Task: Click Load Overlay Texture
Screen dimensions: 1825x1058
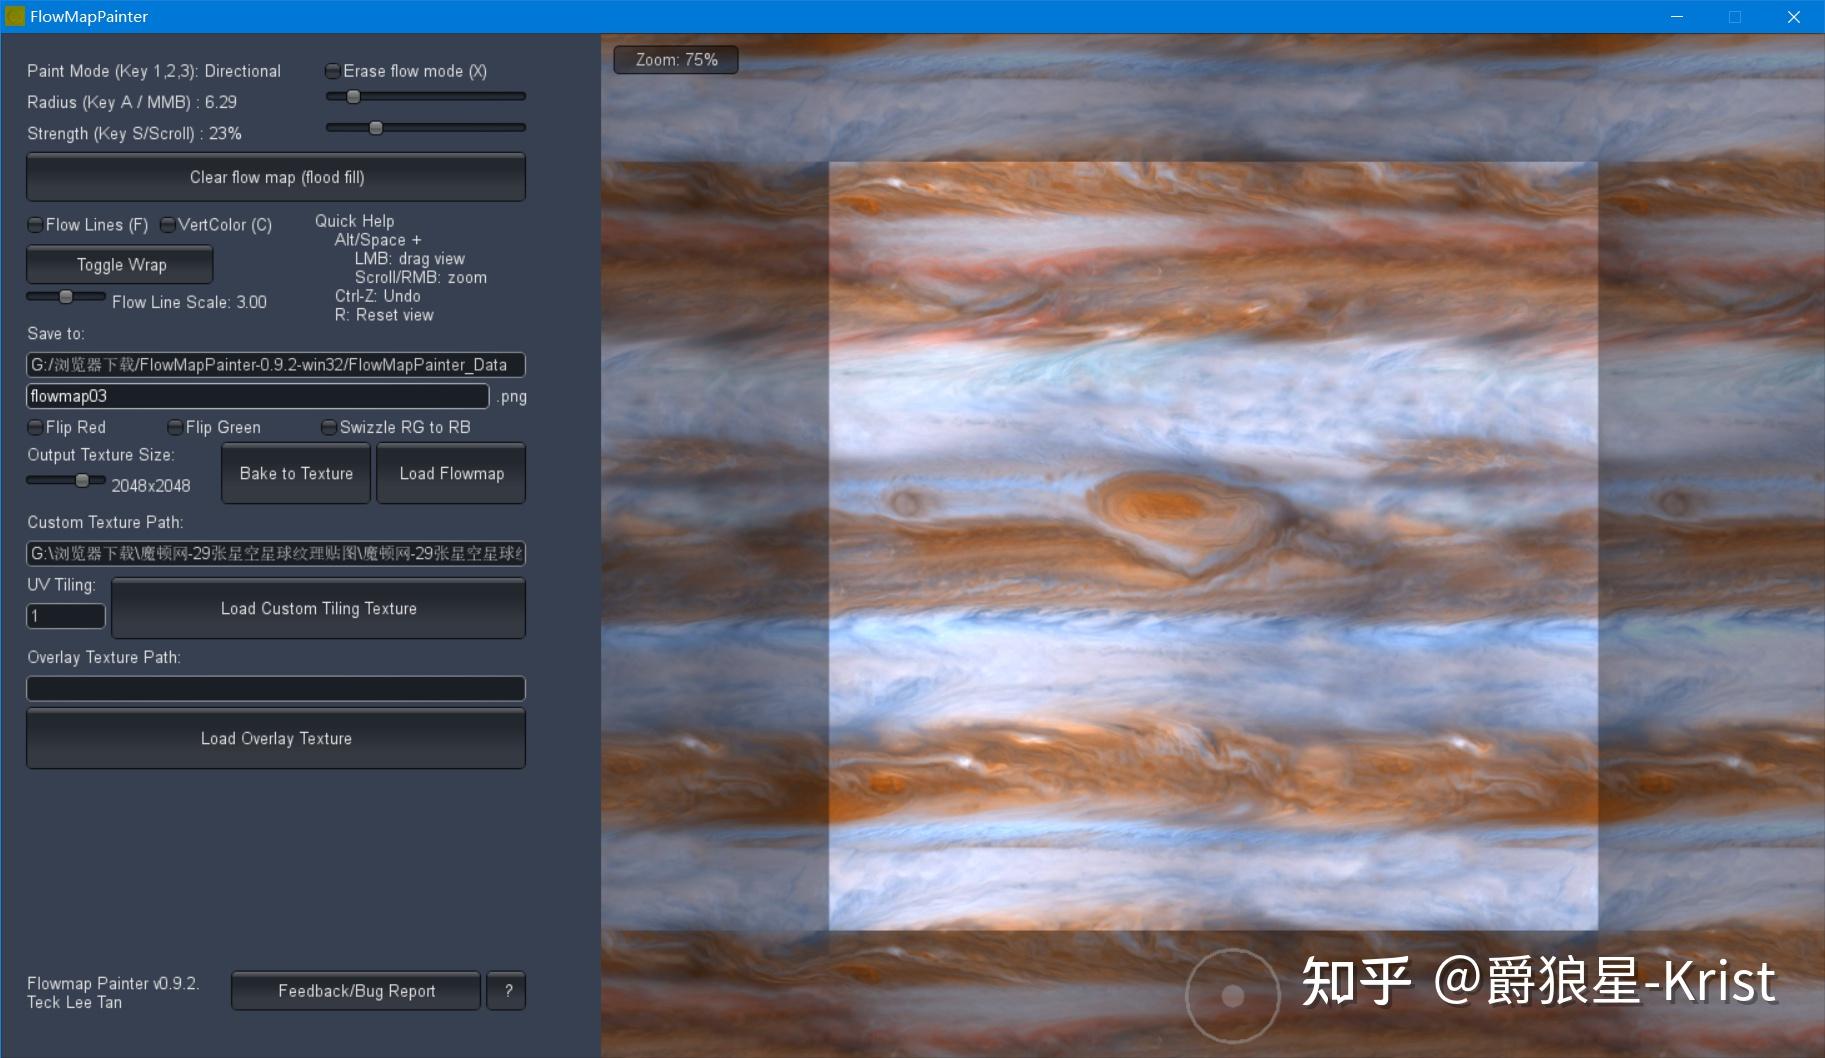Action: click(x=276, y=738)
